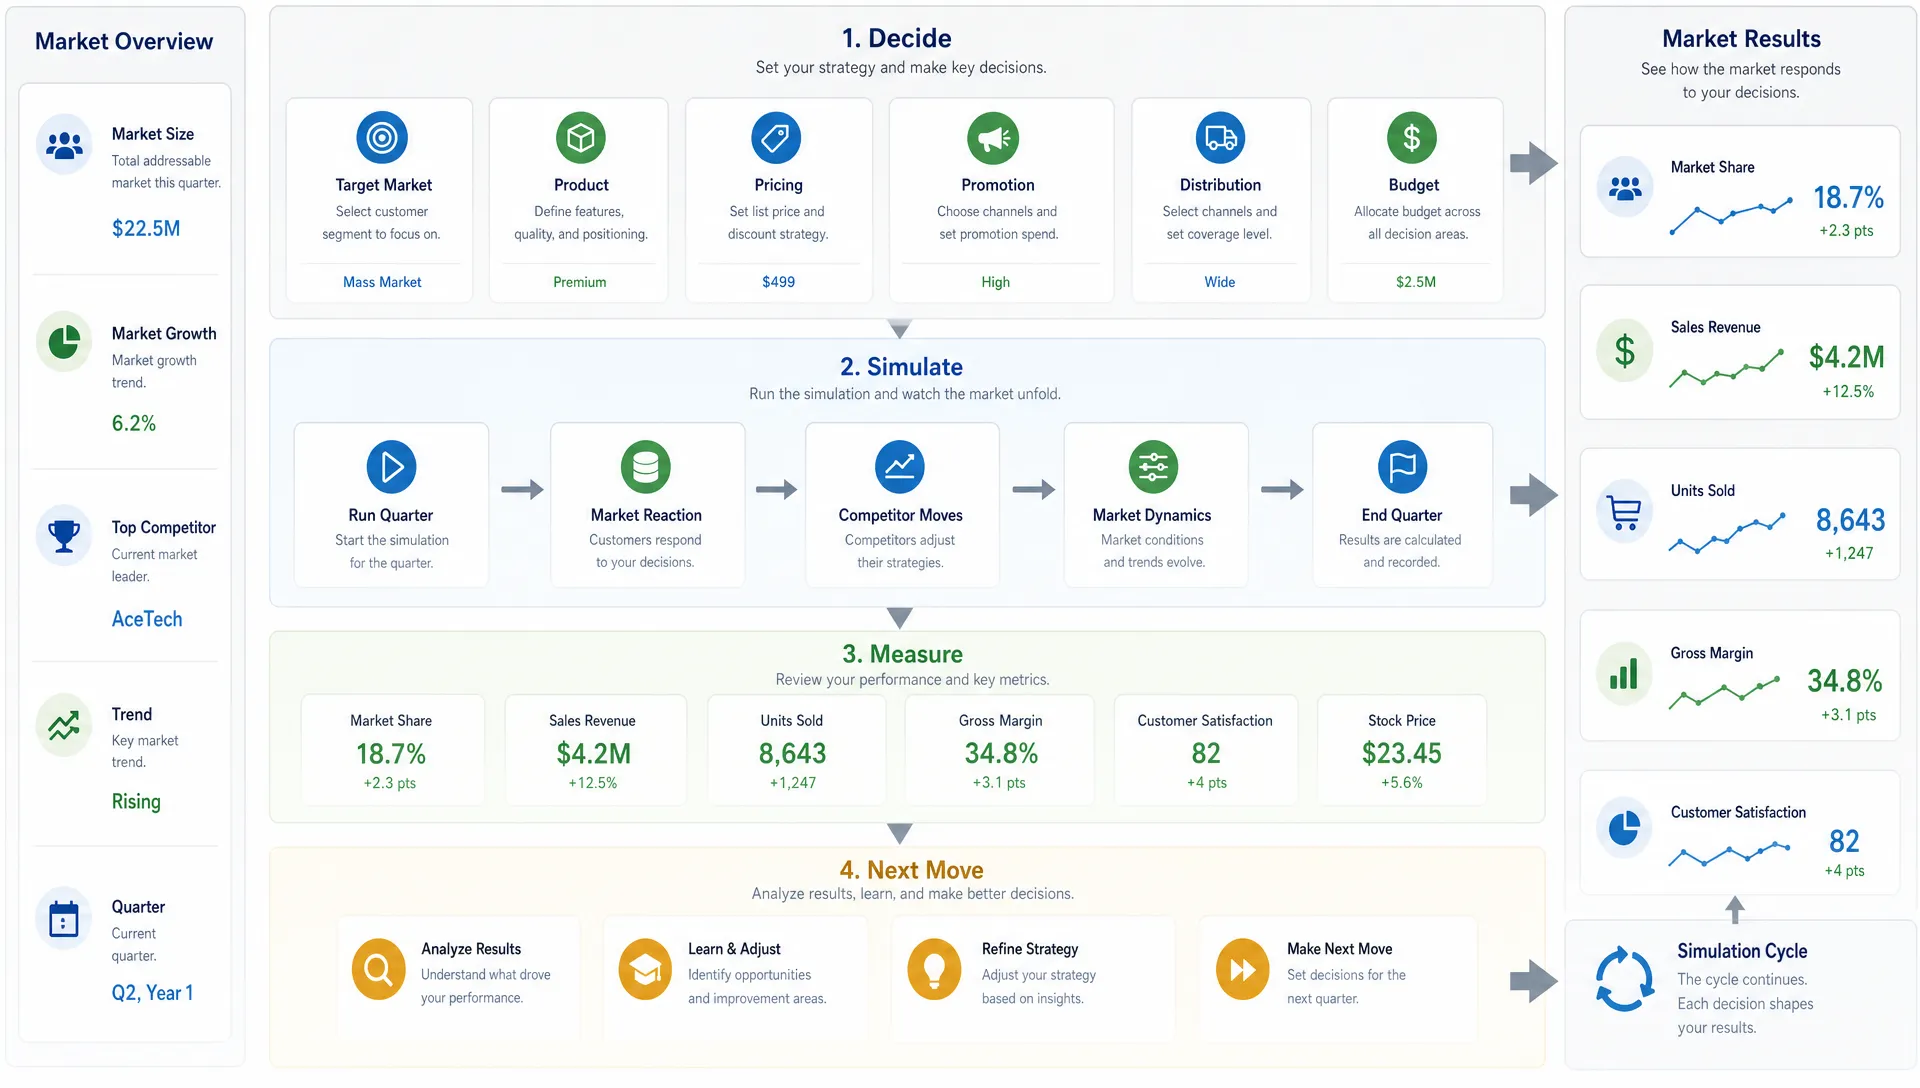The width and height of the screenshot is (1920, 1088).
Task: Click the Target Market bullseye icon
Action: coord(381,138)
